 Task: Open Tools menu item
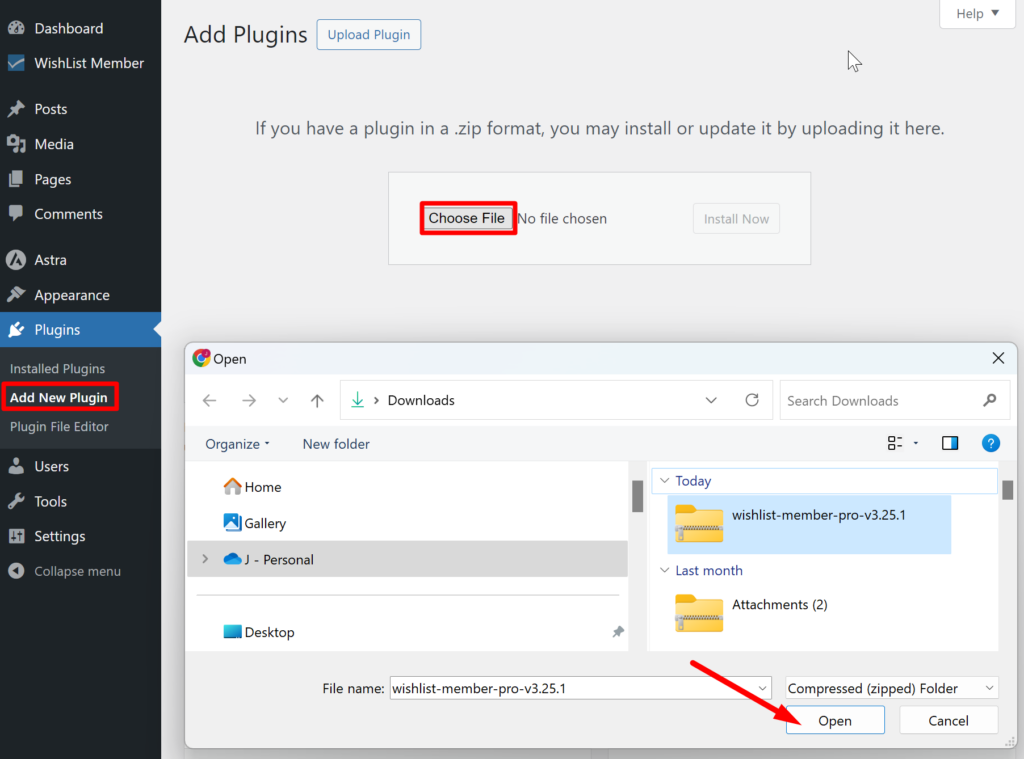[x=50, y=502]
